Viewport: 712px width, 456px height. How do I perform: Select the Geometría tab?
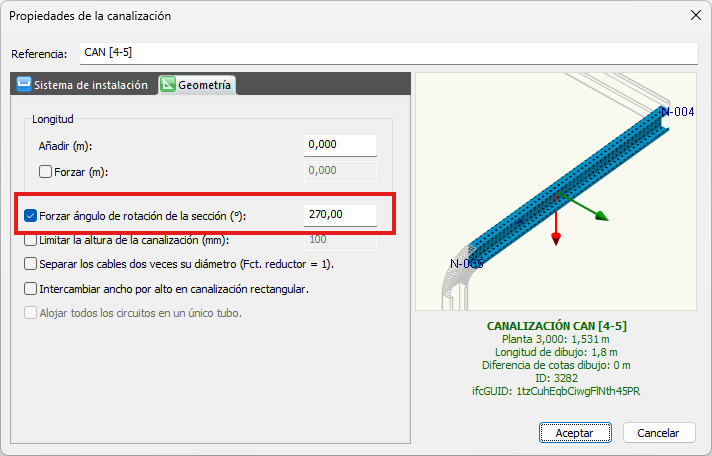pos(197,85)
